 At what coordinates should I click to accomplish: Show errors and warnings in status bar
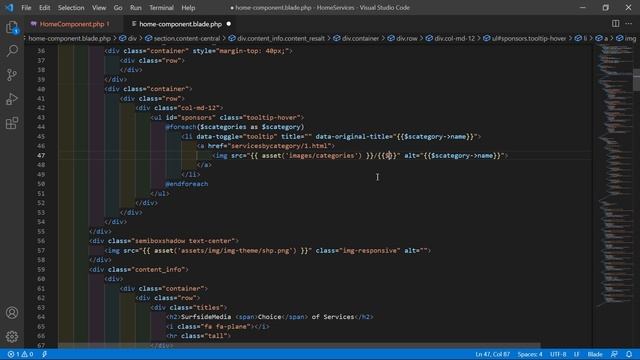(20, 354)
